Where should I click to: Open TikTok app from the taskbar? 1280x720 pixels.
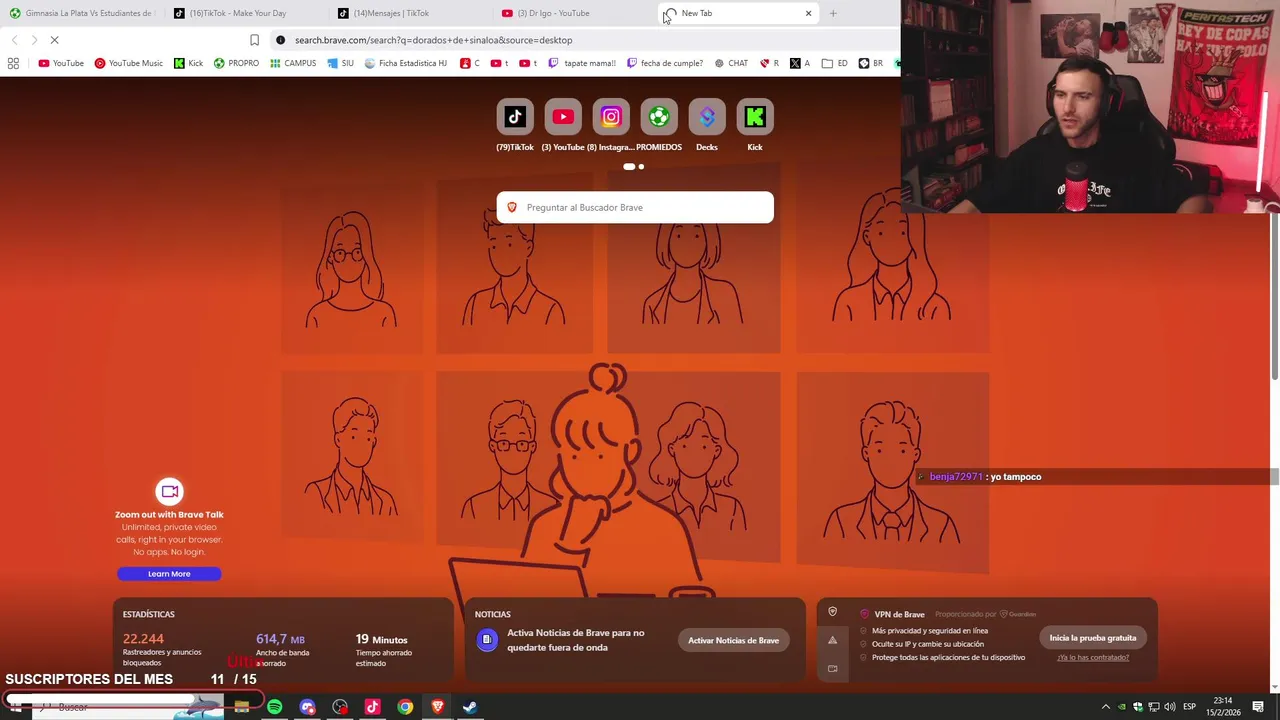372,707
